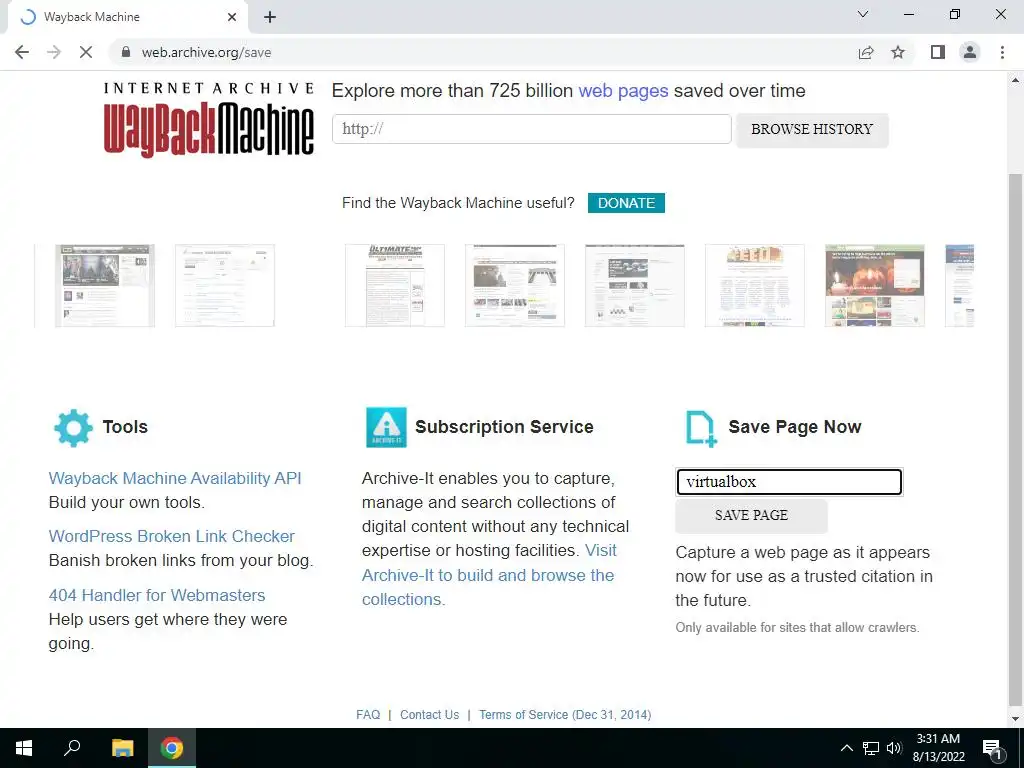Viewport: 1024px width, 768px height.
Task: Click the Tools gear icon
Action: coord(73,428)
